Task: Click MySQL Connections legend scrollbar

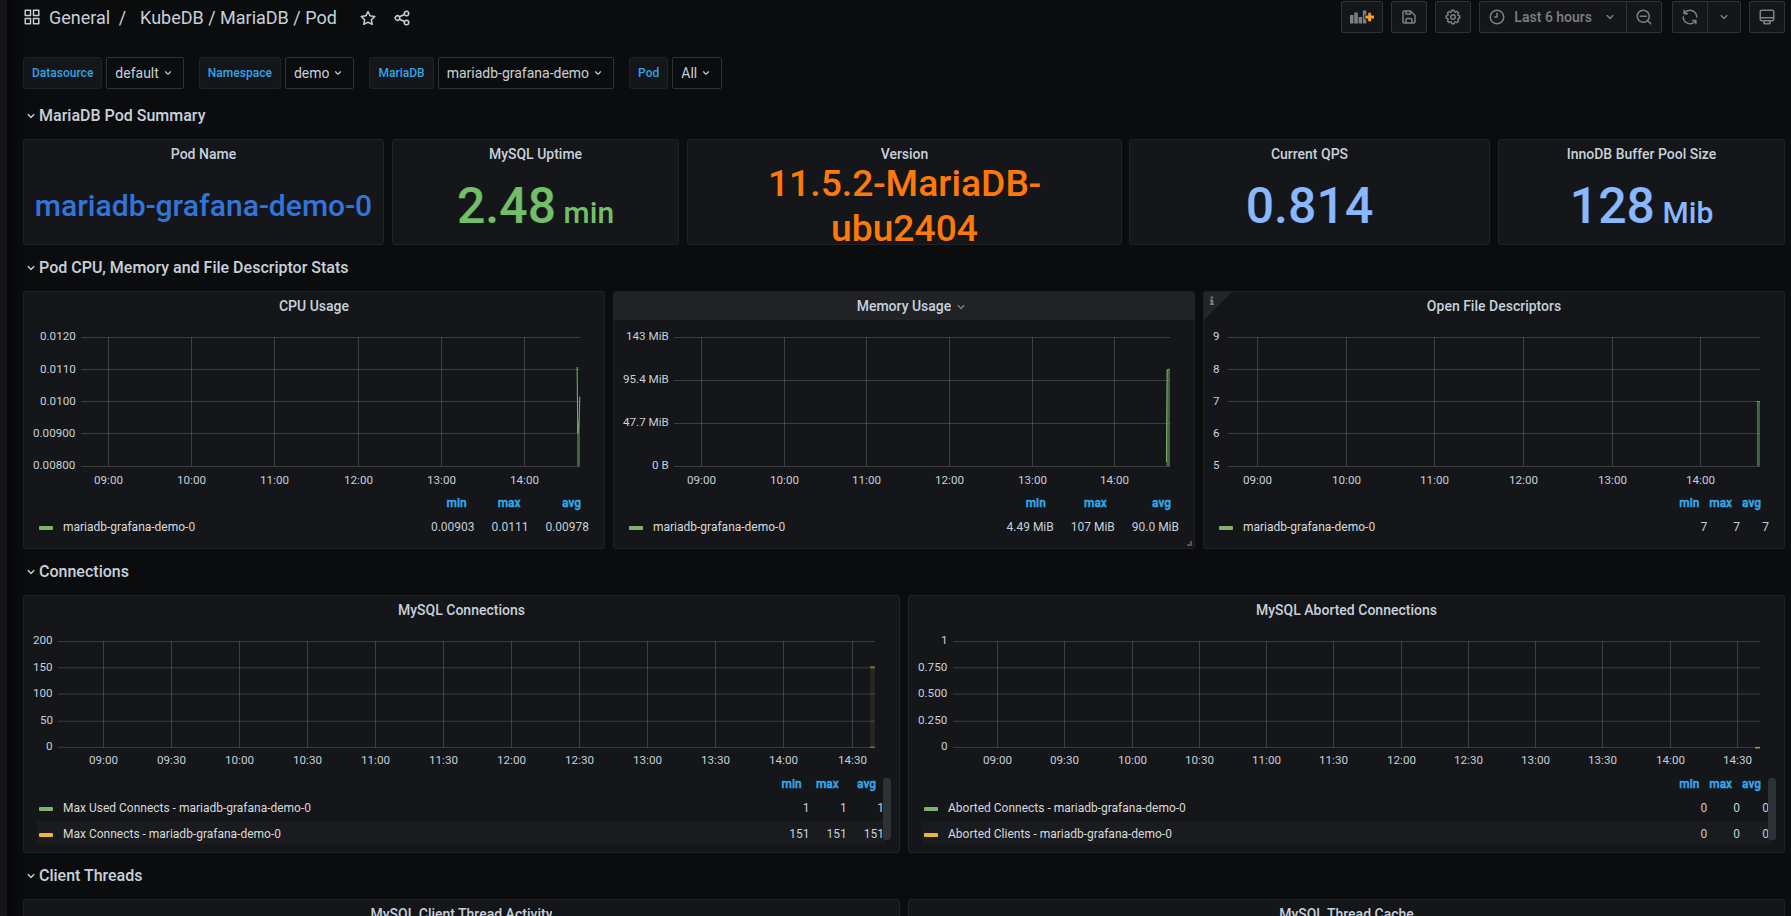Action: (887, 809)
